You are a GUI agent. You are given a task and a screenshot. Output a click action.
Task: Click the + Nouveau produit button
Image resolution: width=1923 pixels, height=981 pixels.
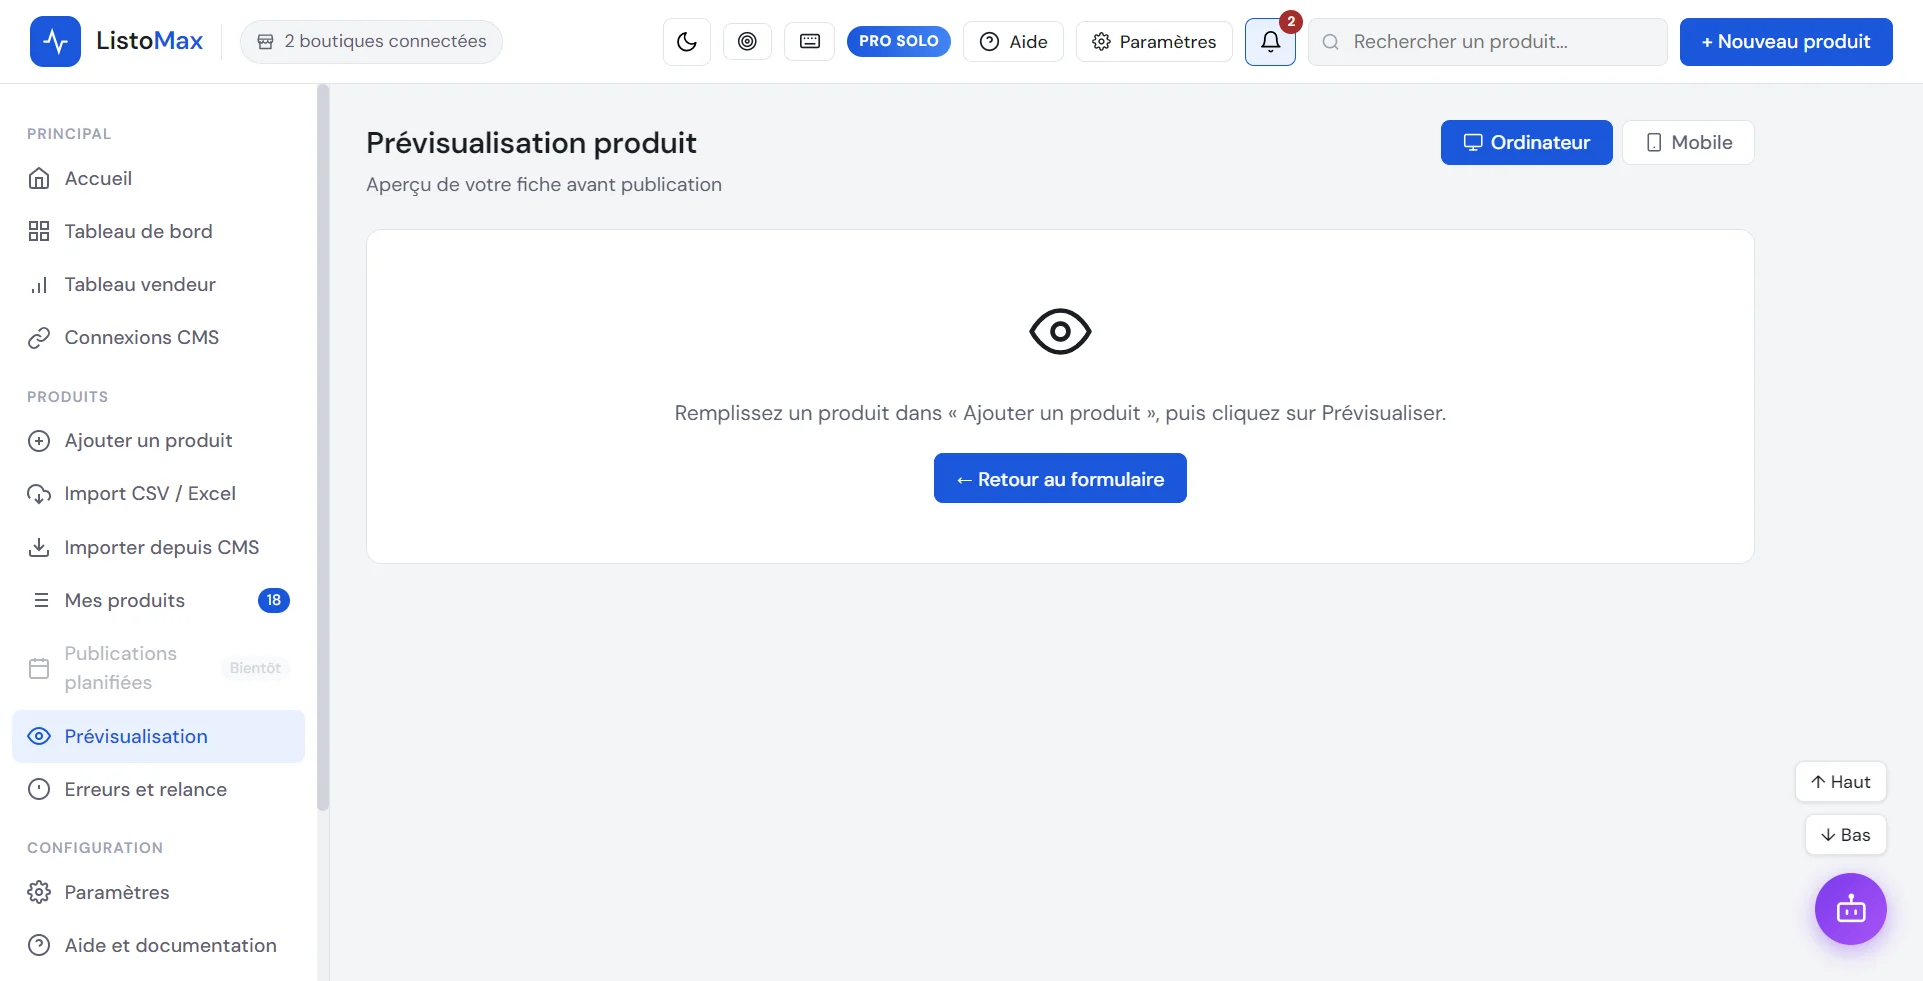coord(1786,42)
